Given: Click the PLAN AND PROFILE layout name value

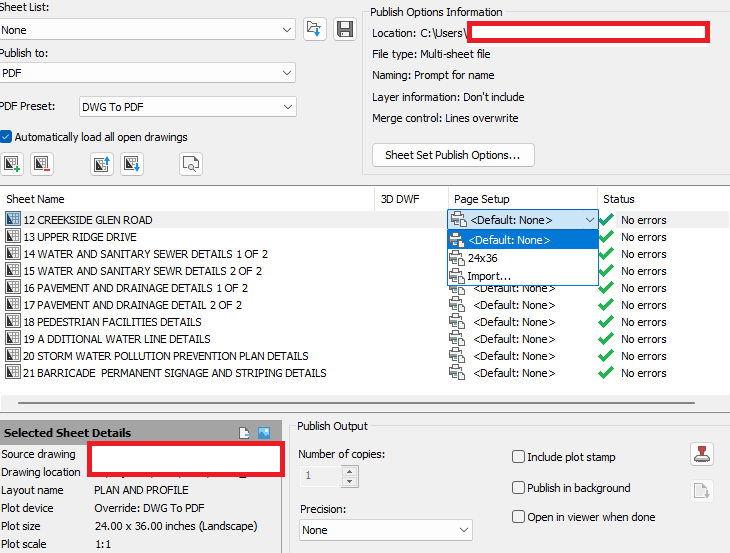Looking at the screenshot, I should click(x=141, y=490).
